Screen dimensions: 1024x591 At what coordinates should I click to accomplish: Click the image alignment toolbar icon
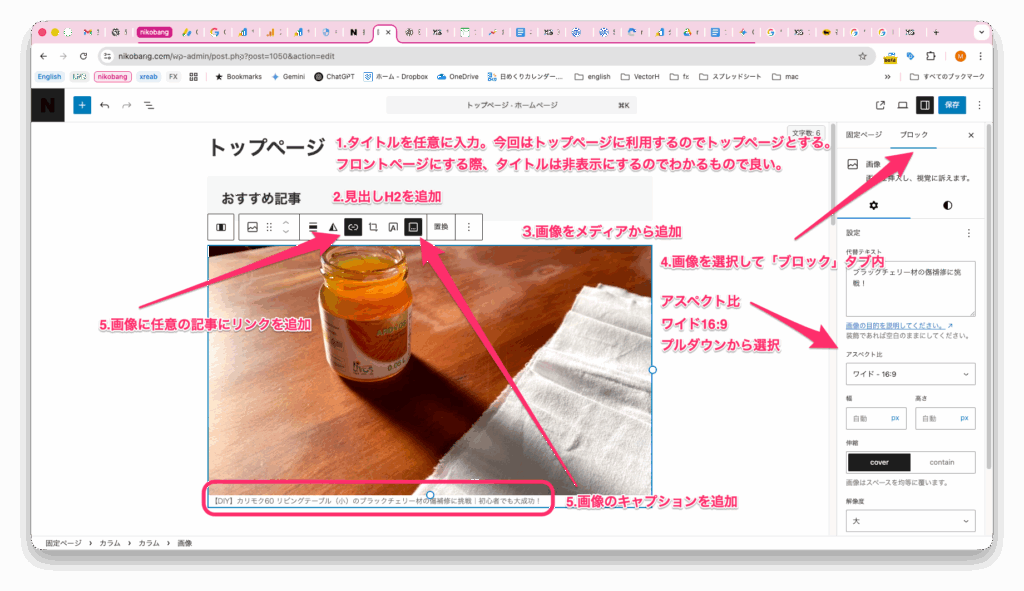point(313,227)
